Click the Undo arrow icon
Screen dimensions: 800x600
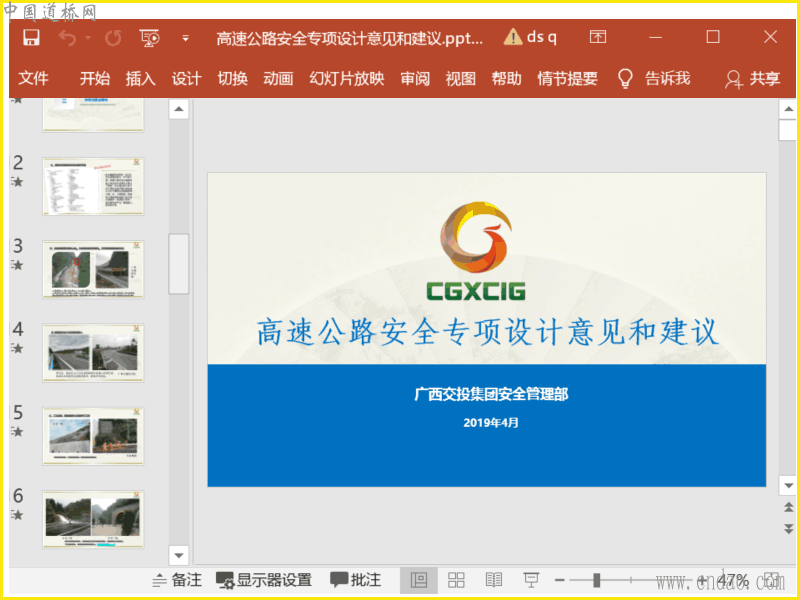(x=67, y=38)
